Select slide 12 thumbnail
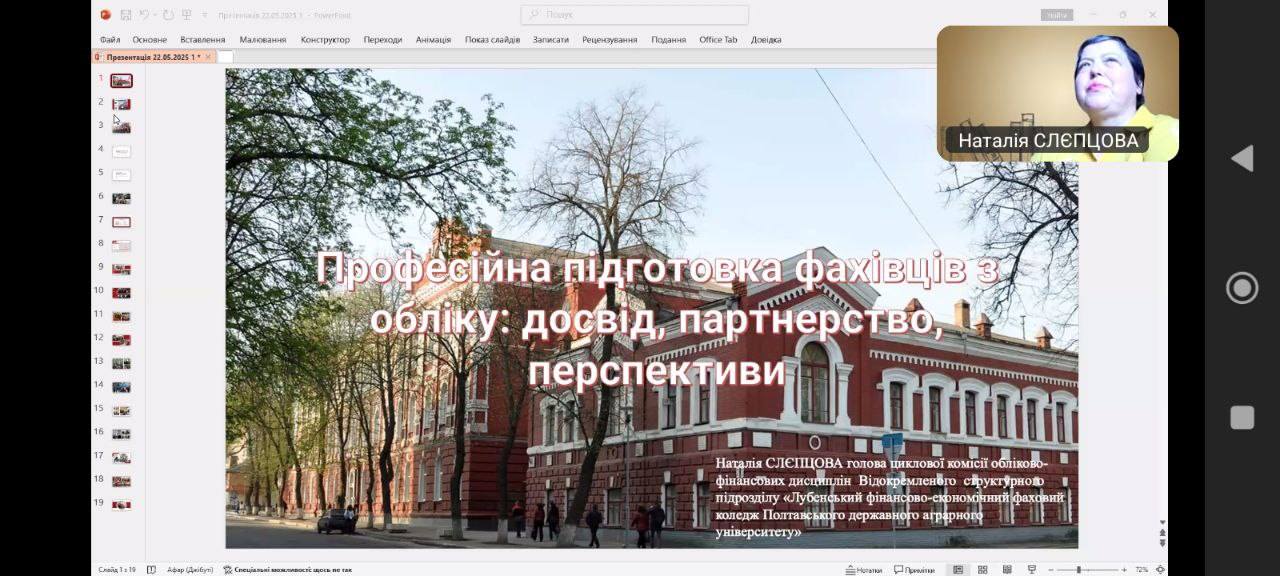The width and height of the screenshot is (1280, 576). tap(121, 340)
